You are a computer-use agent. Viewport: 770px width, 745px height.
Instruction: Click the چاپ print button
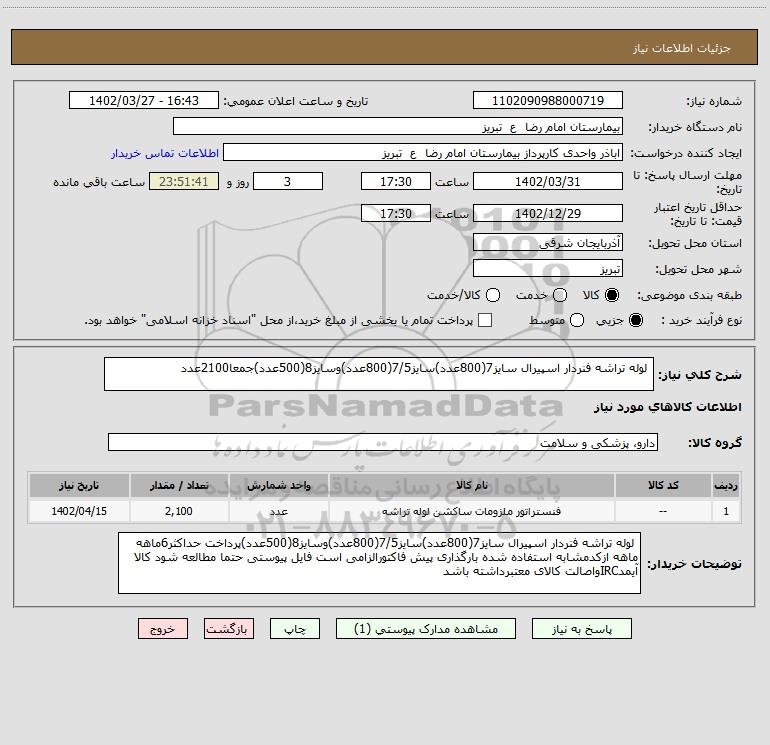[x=295, y=629]
